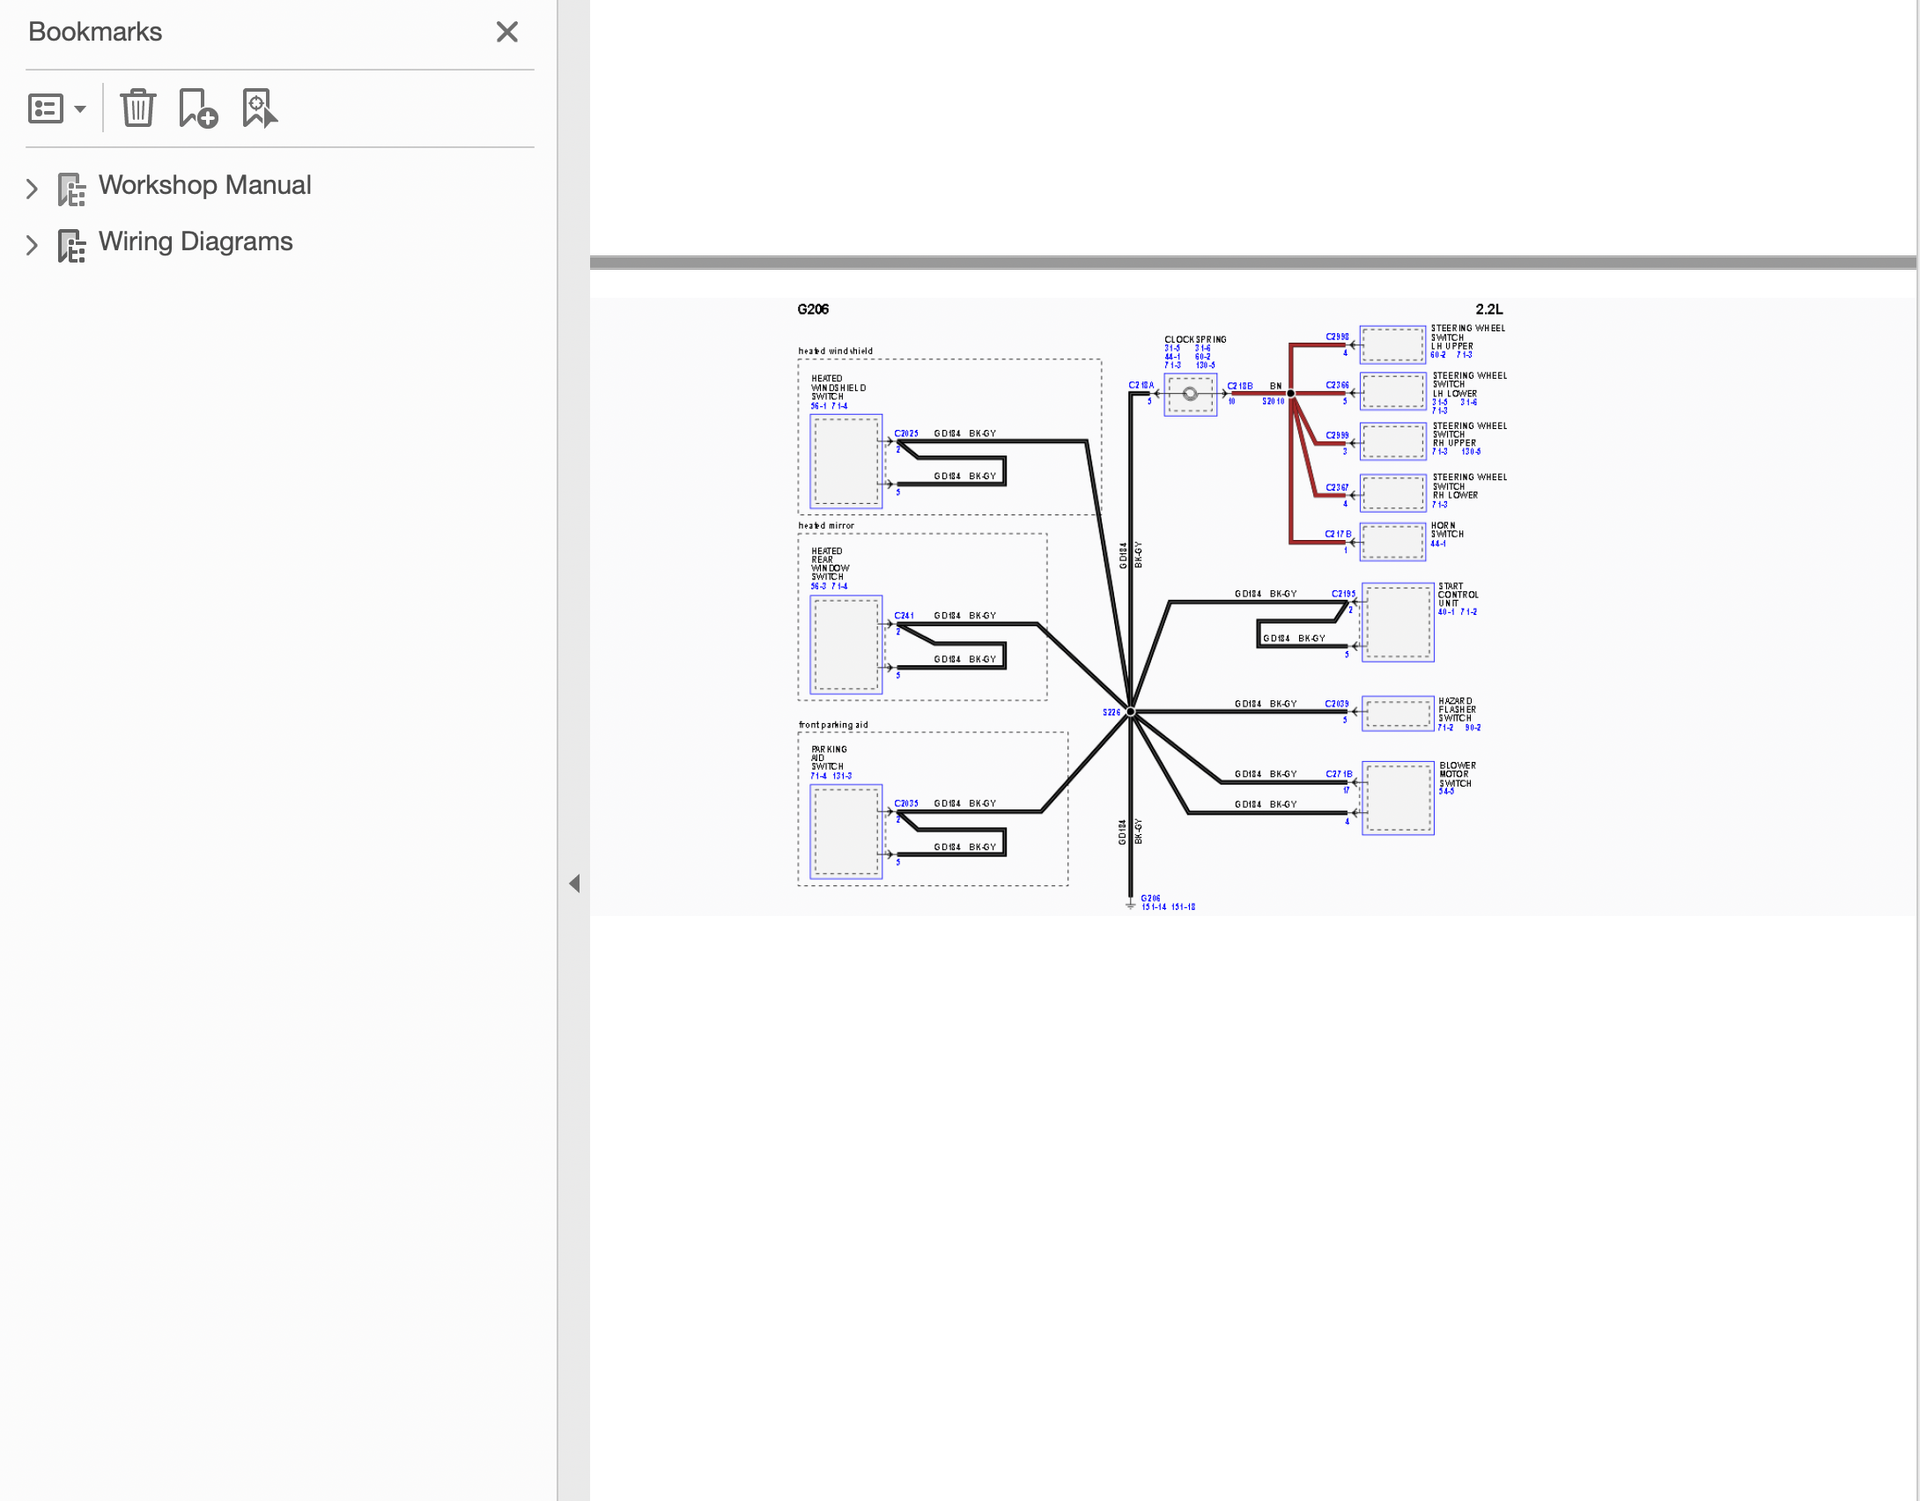
Task: Click the Wiring Diagrams bookmark icon
Action: pos(71,245)
